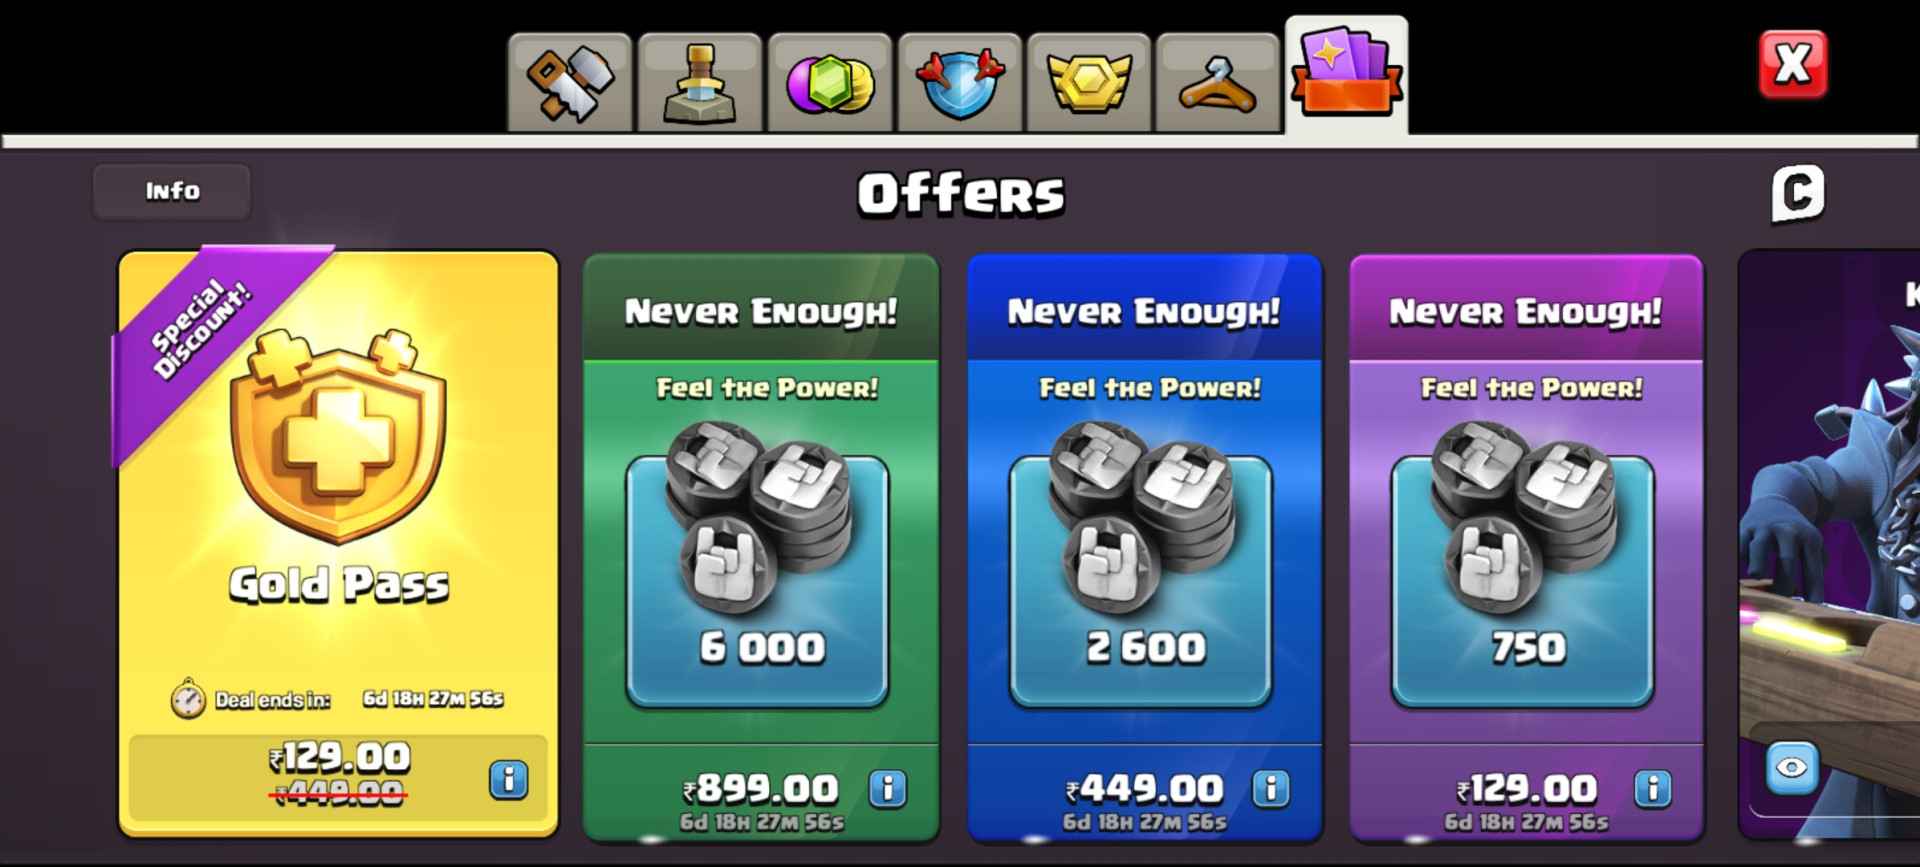Switch to the blue shield tab
The height and width of the screenshot is (867, 1920).
(x=960, y=83)
